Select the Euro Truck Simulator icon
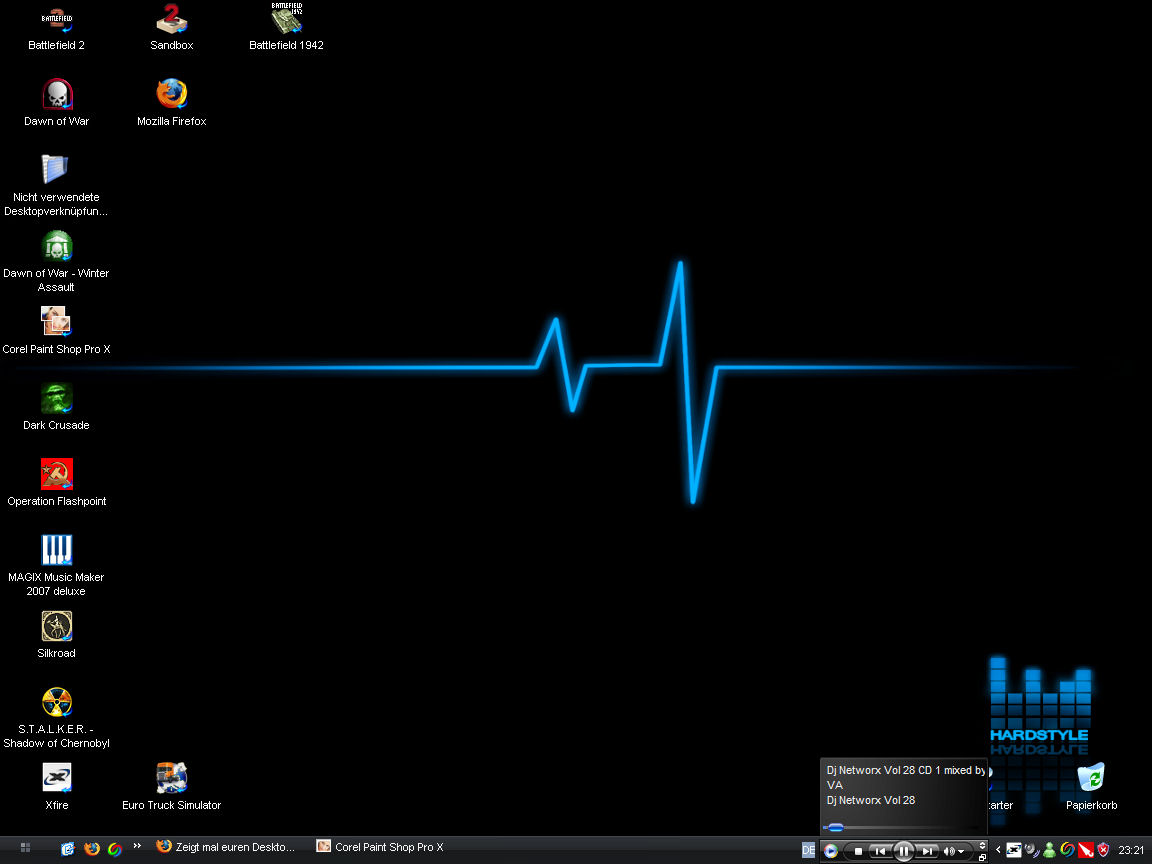Screen dimensions: 1152x864 (171, 787)
